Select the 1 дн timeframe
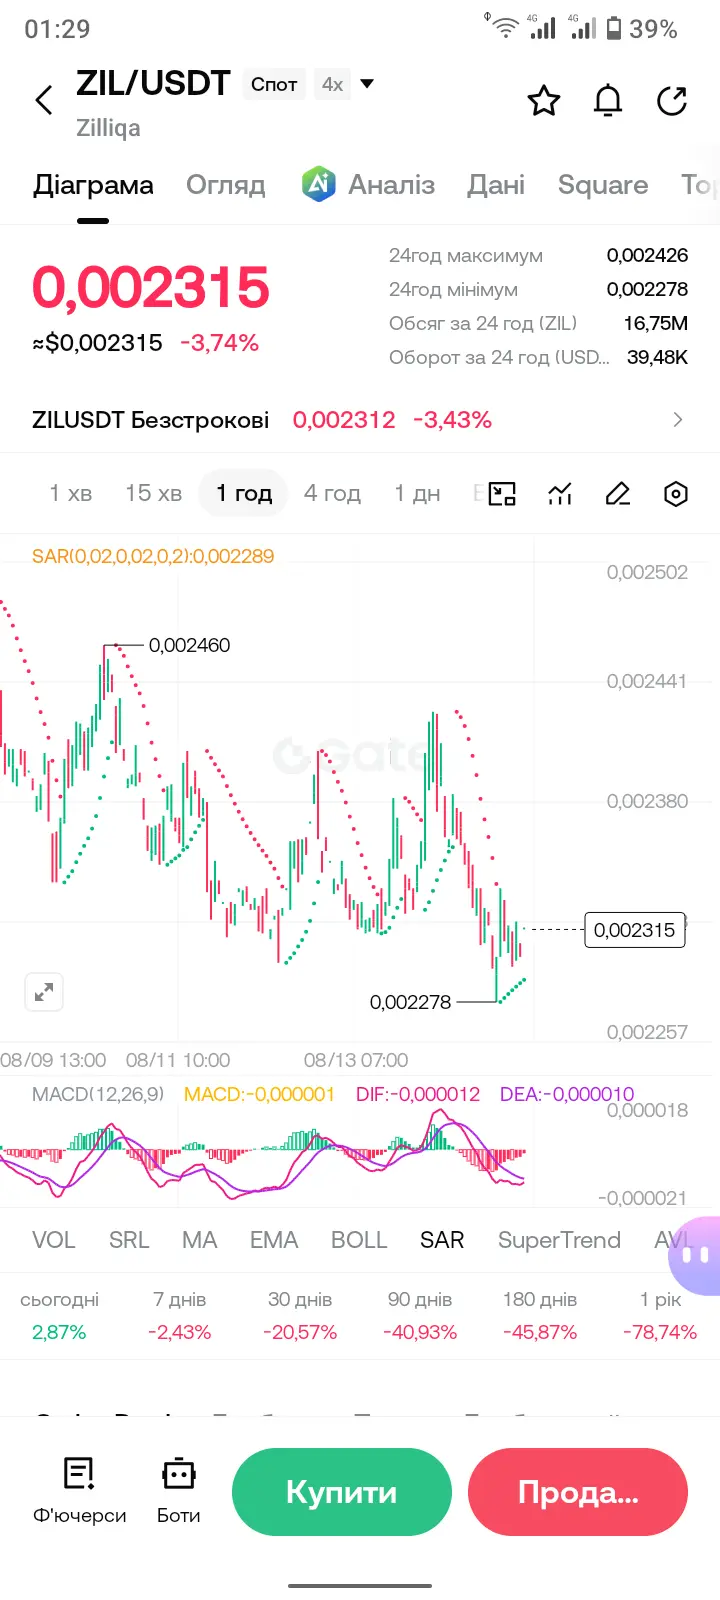720x1600 pixels. point(417,493)
